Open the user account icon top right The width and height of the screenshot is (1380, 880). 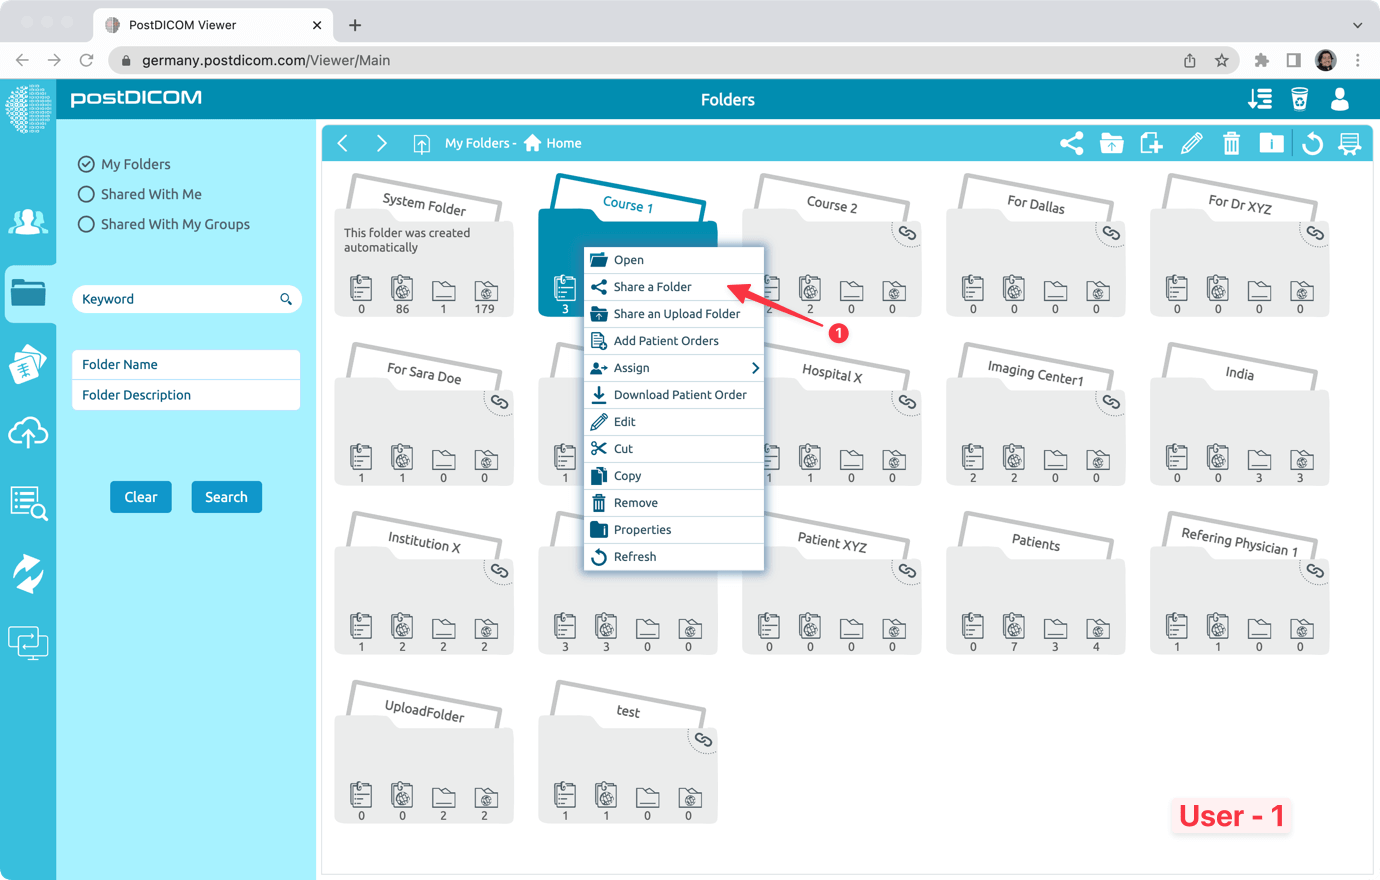tap(1339, 99)
